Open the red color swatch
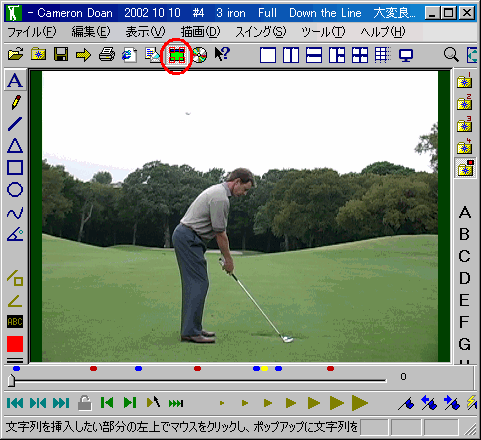This screenshot has height=440, width=481. tap(15, 344)
